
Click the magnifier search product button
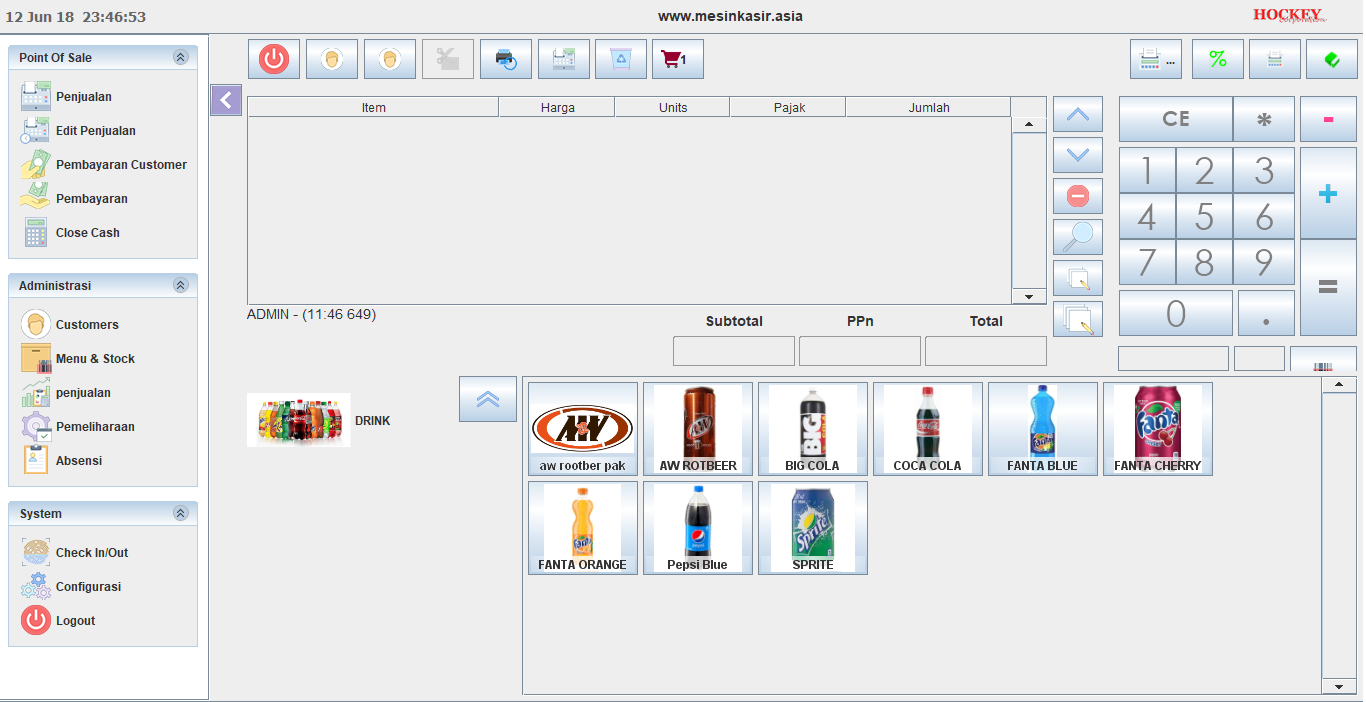pyautogui.click(x=1078, y=237)
